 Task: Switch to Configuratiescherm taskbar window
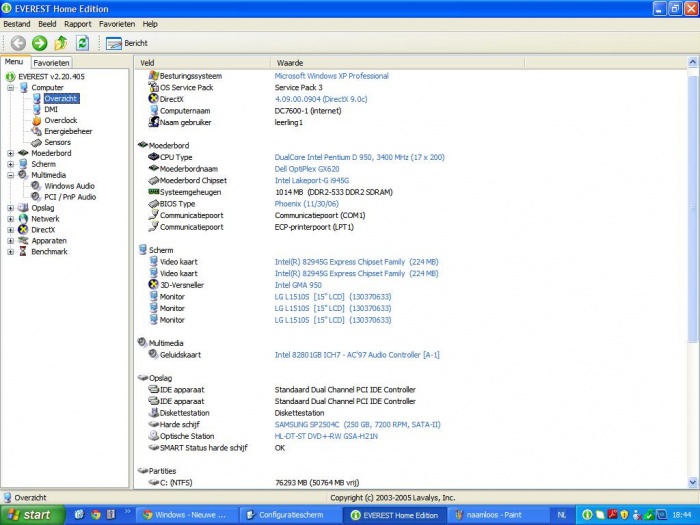click(291, 515)
